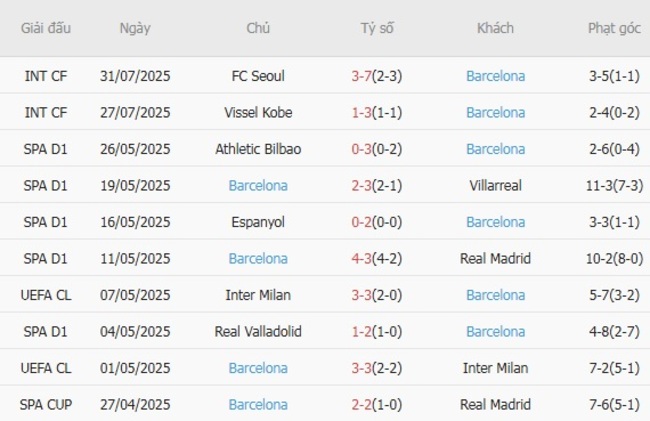Open the 1-3 score of Vissel Kobe match

363,113
